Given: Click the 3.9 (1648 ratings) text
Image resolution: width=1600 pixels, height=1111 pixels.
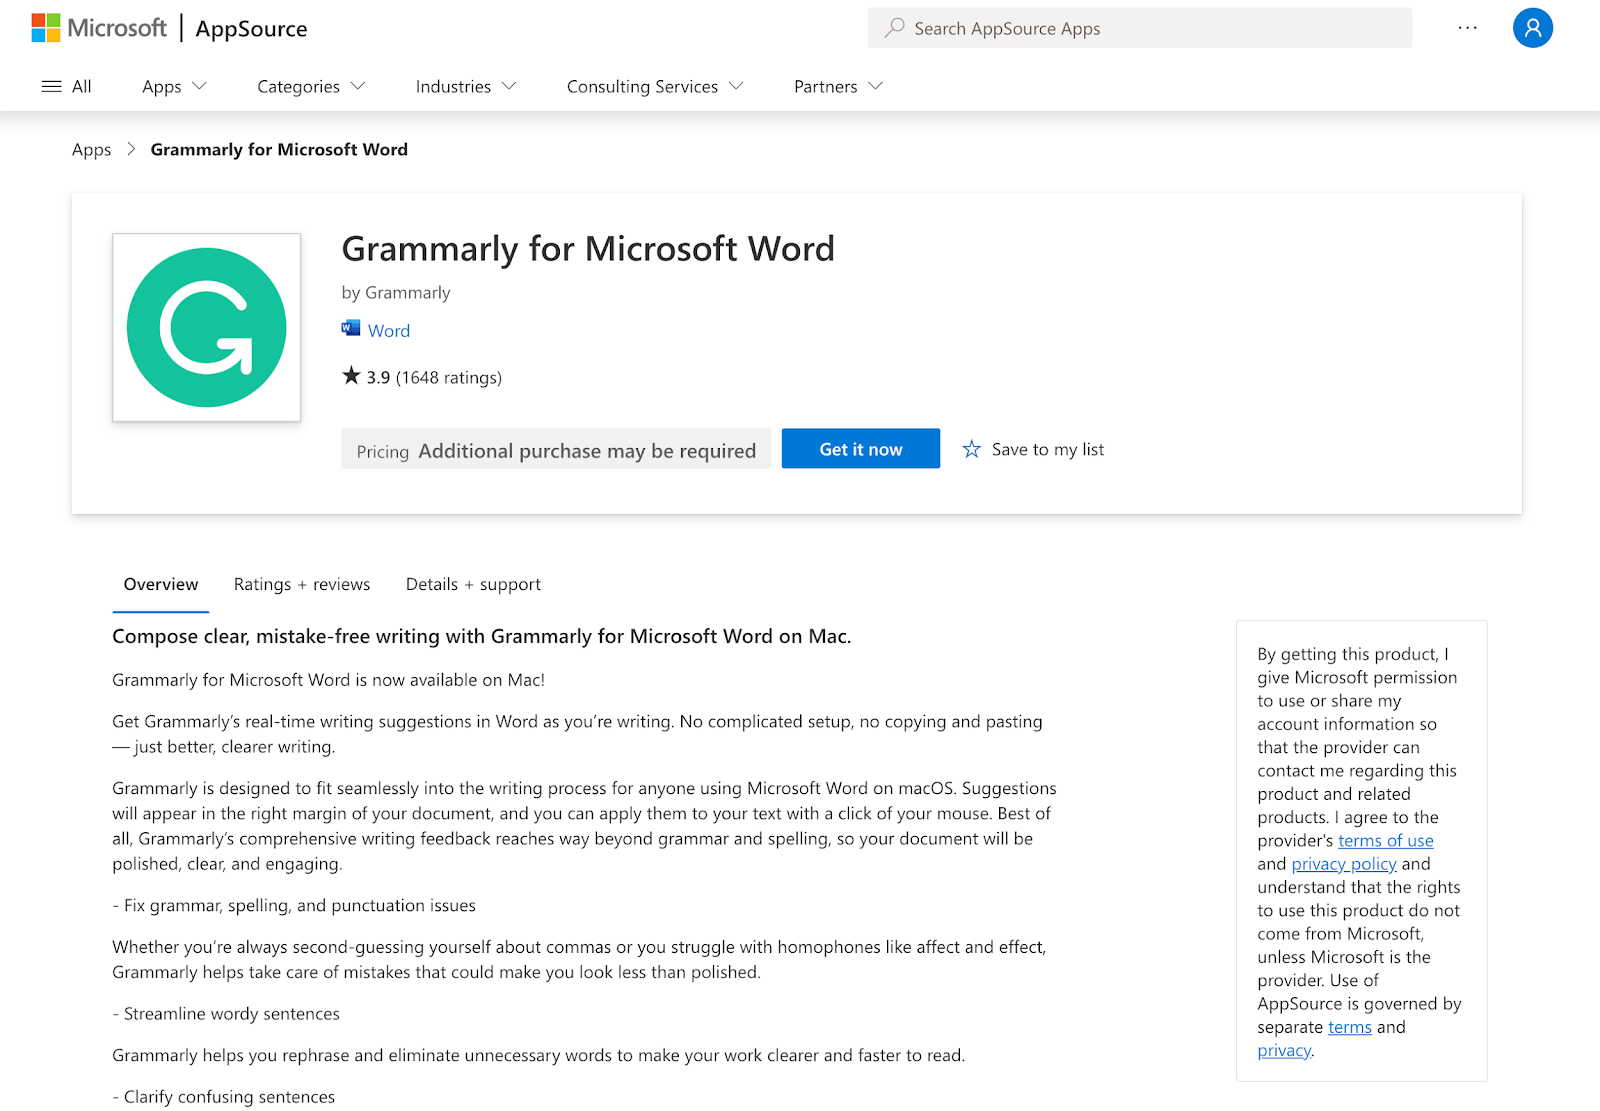Looking at the screenshot, I should pyautogui.click(x=434, y=378).
